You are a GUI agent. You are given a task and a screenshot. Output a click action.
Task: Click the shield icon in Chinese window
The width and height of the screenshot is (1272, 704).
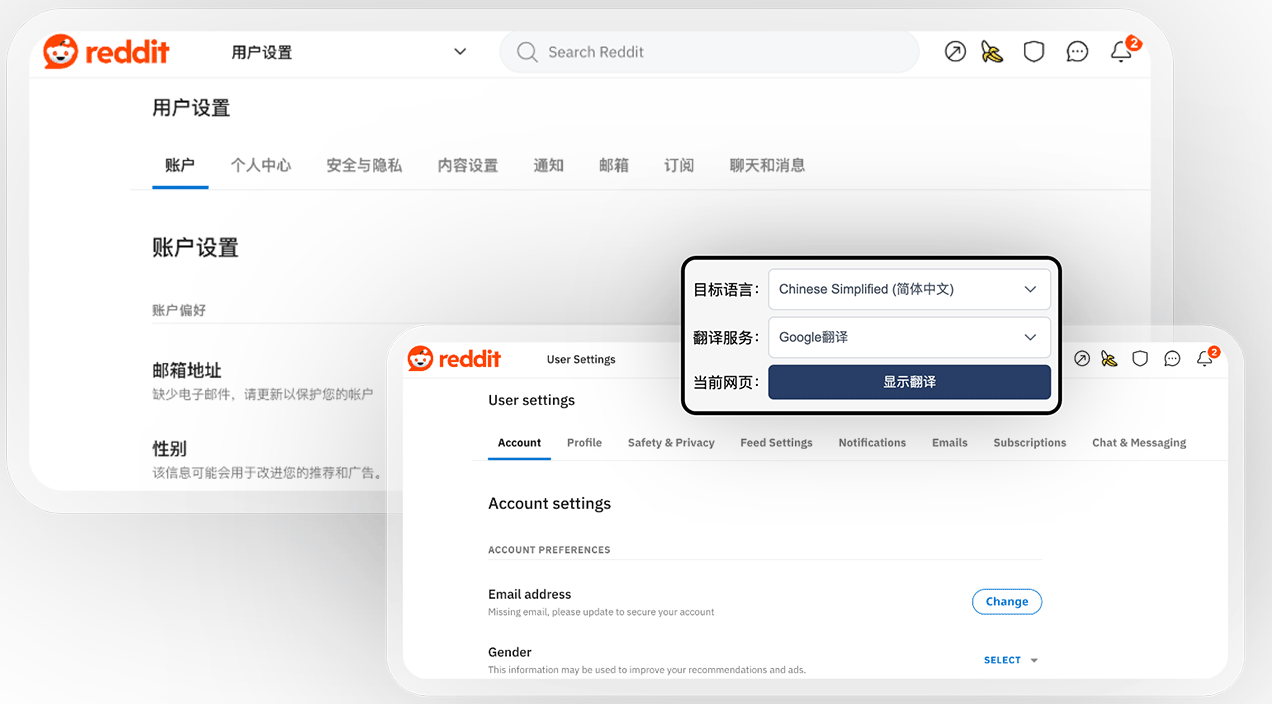click(1034, 52)
